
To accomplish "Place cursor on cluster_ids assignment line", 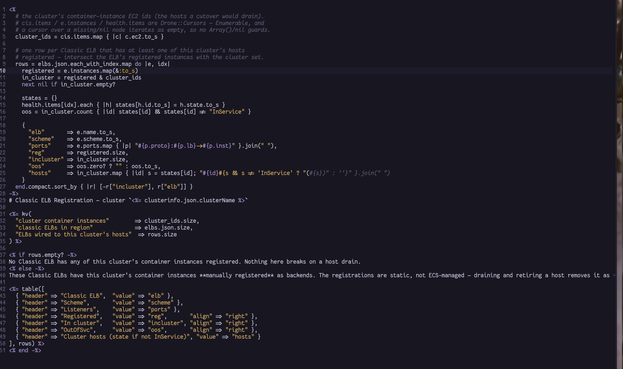I will (x=89, y=37).
